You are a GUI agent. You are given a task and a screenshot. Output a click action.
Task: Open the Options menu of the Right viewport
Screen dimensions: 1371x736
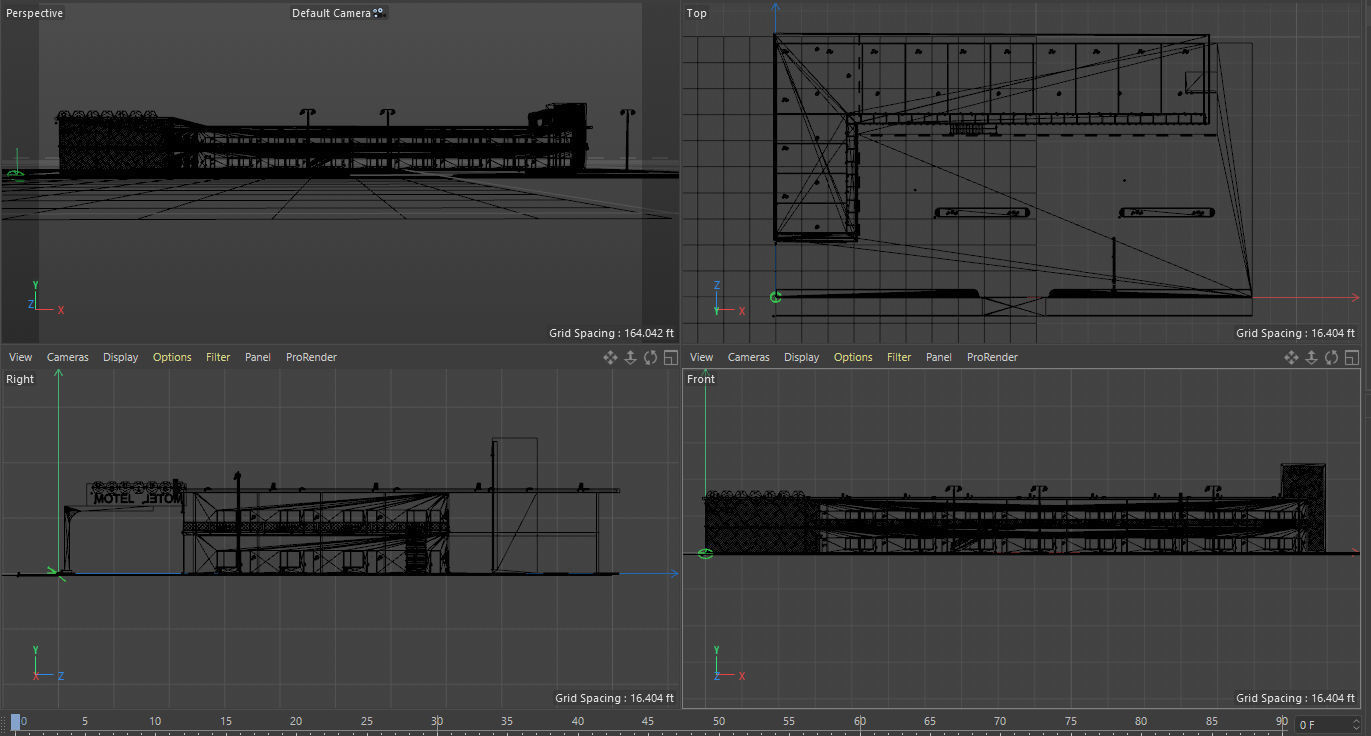coord(172,357)
